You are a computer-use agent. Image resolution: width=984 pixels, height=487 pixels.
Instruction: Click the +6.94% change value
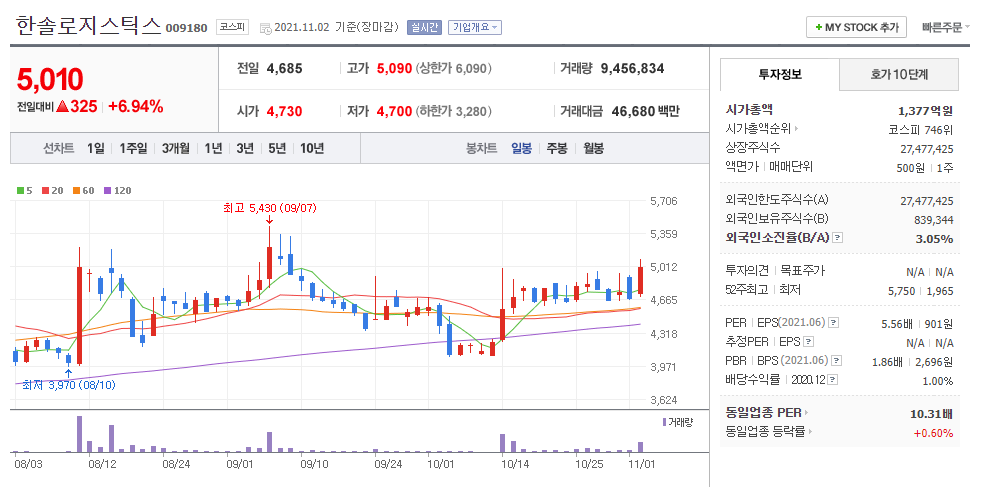click(x=136, y=107)
